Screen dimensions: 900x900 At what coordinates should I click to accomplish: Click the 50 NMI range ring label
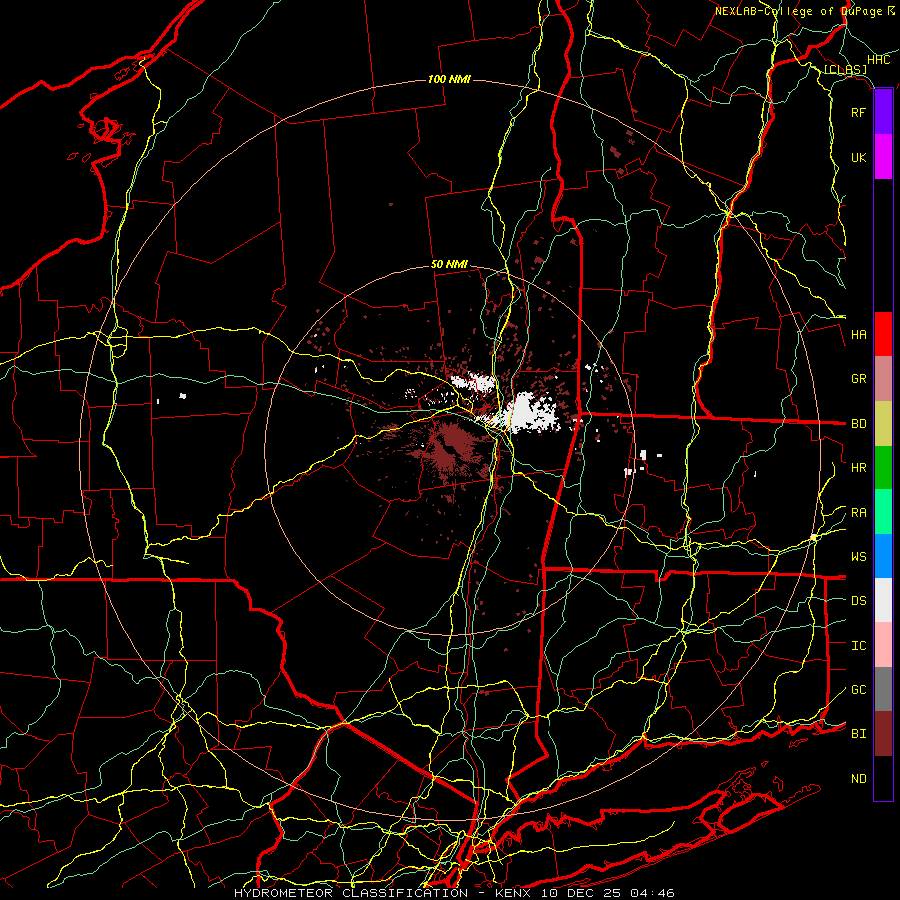click(449, 265)
